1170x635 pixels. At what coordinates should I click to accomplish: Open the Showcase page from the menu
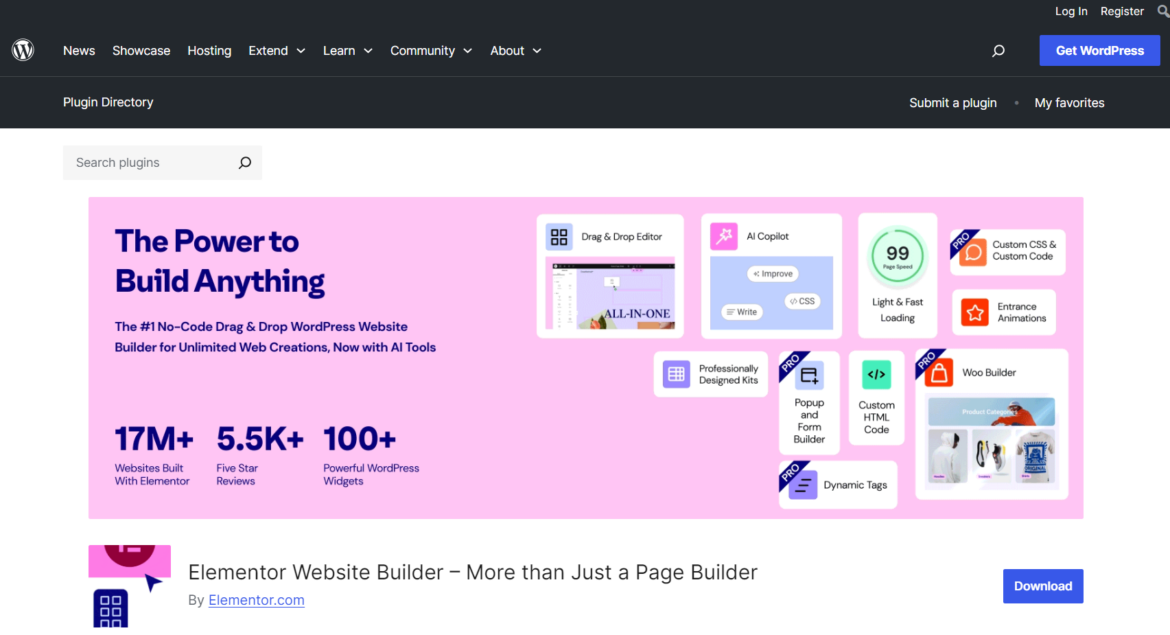click(x=141, y=50)
